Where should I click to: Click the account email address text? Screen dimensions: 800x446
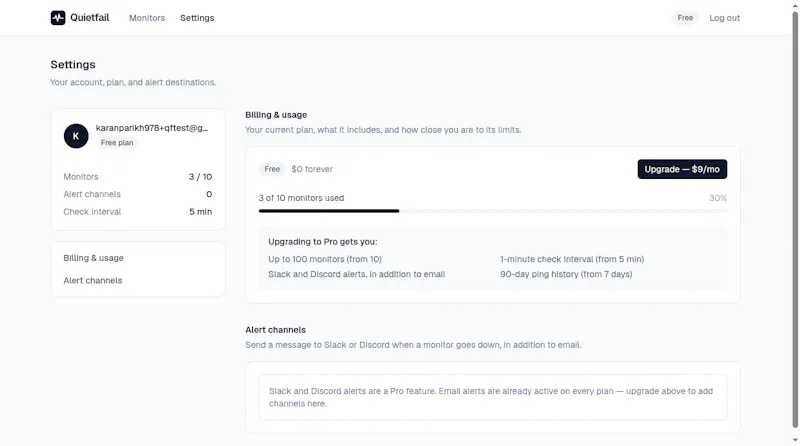pyautogui.click(x=152, y=128)
